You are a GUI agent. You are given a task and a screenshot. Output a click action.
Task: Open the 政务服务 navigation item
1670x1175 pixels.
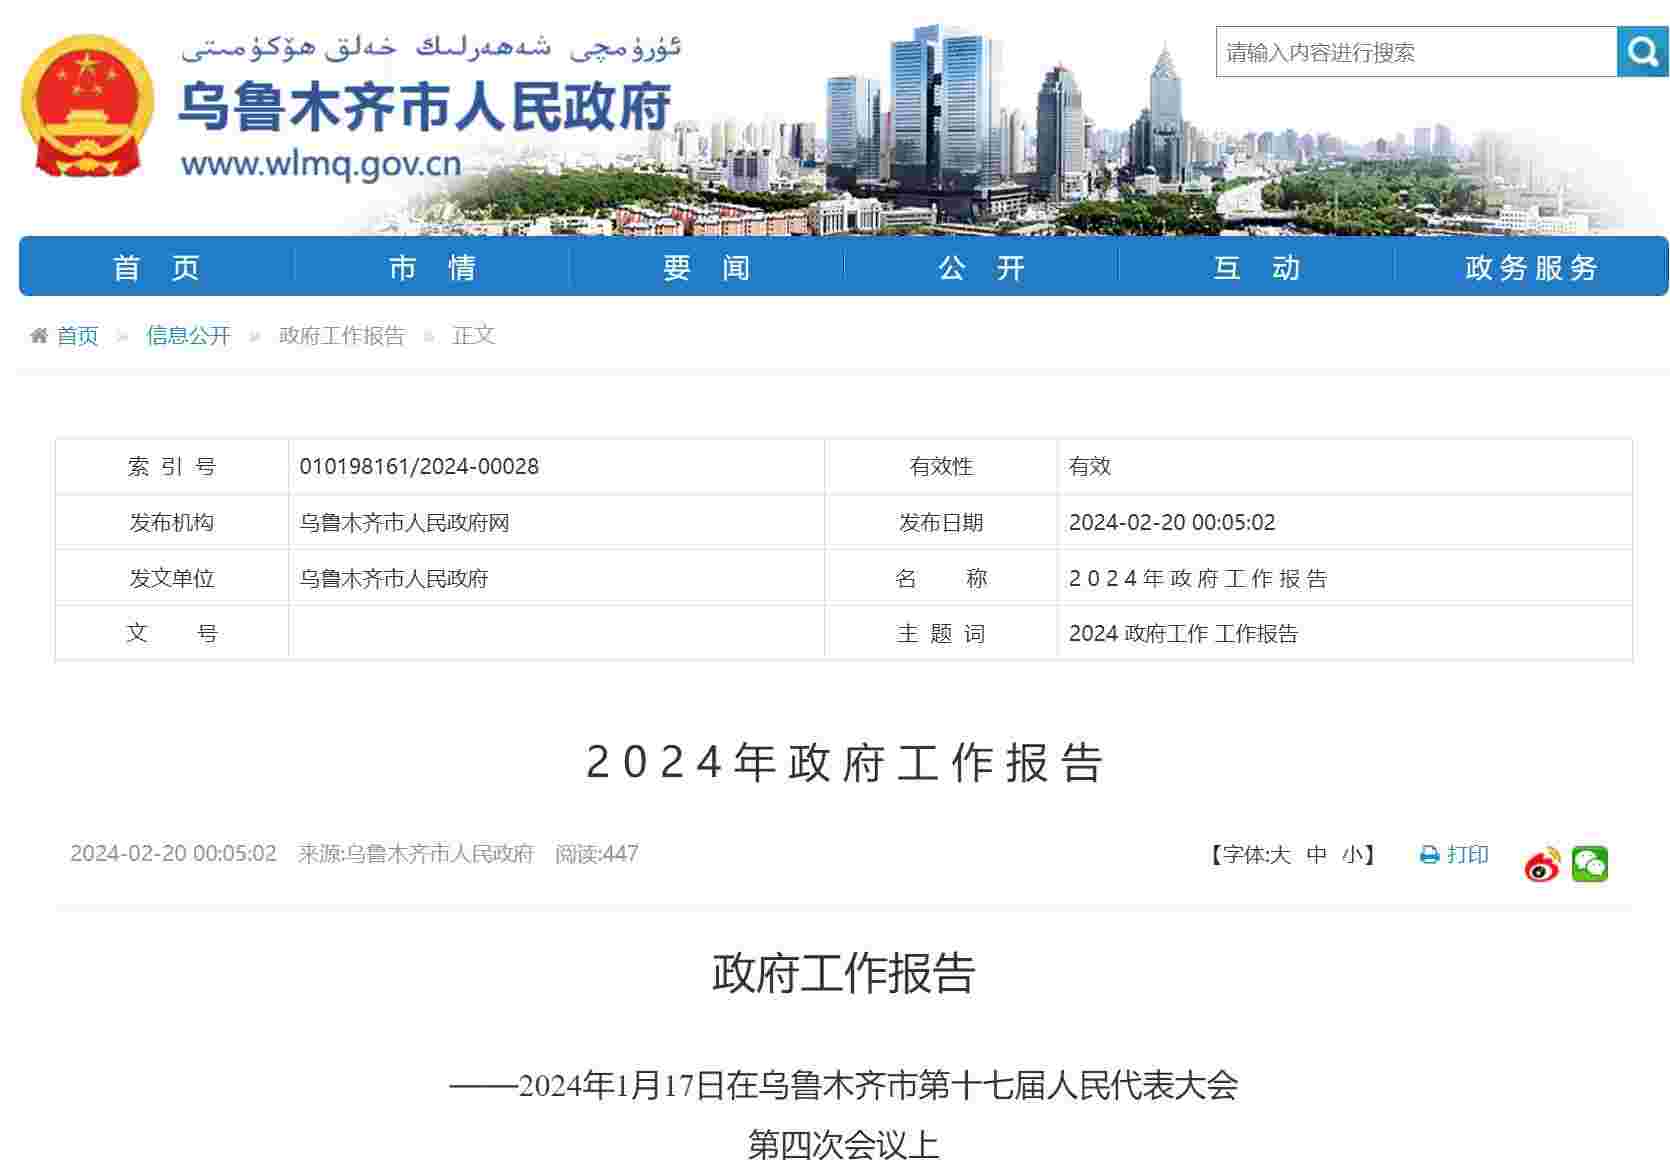(x=1531, y=267)
